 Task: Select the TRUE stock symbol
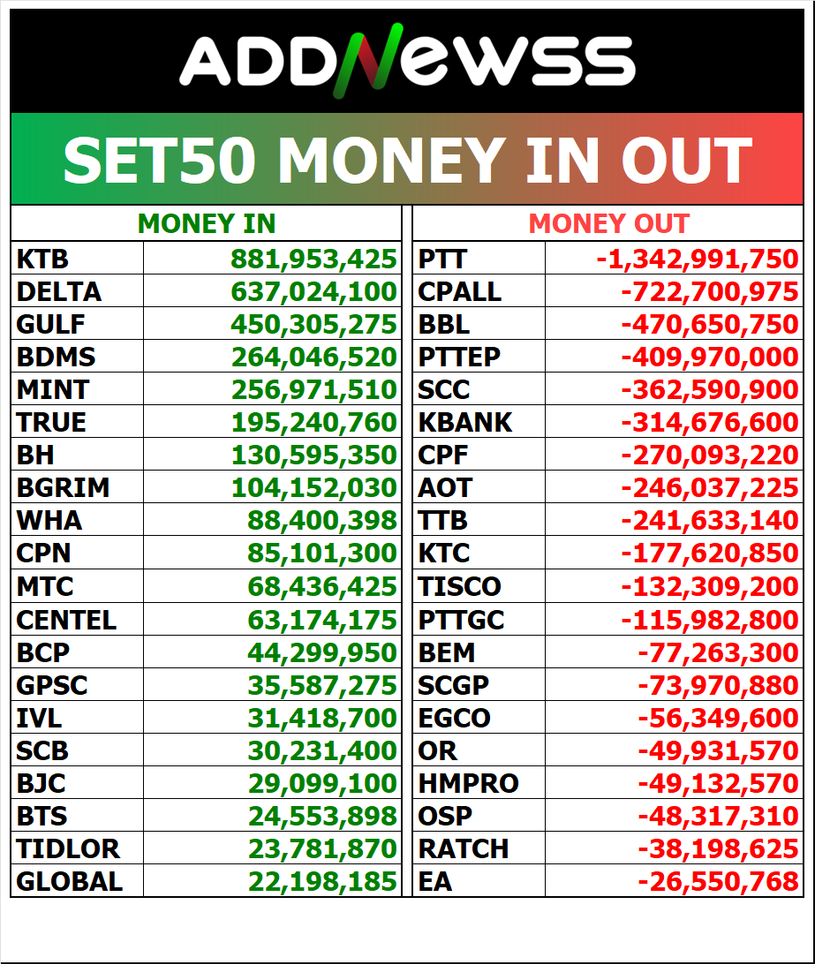coord(52,422)
